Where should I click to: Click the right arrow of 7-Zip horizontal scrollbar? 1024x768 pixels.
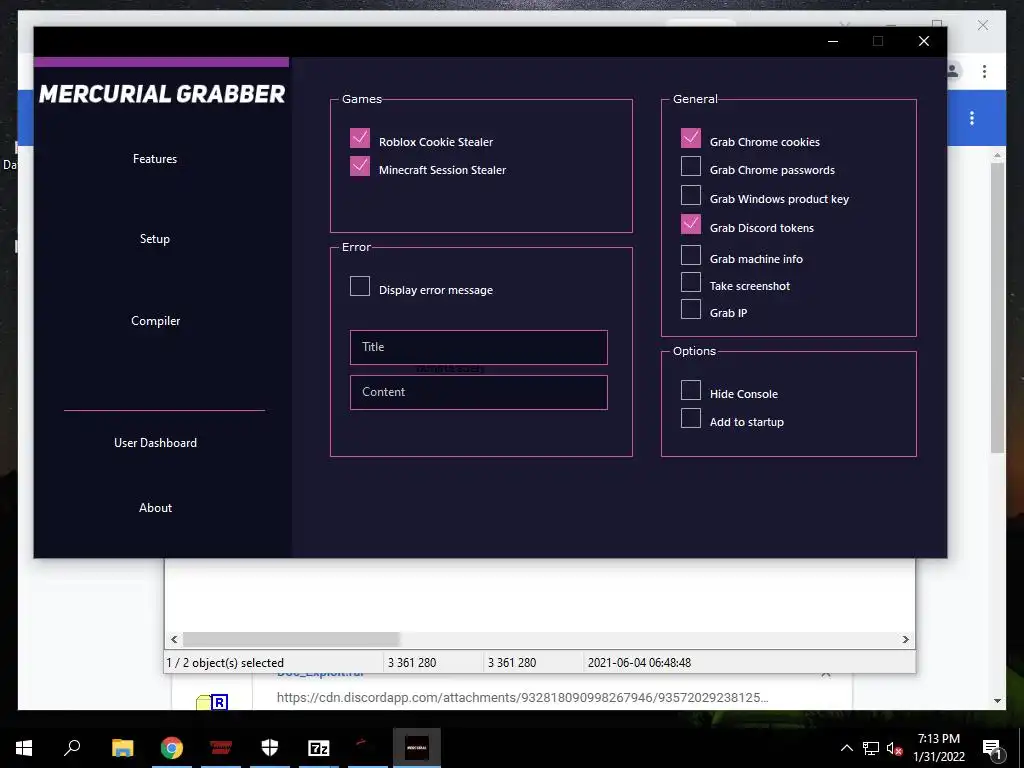(x=905, y=639)
